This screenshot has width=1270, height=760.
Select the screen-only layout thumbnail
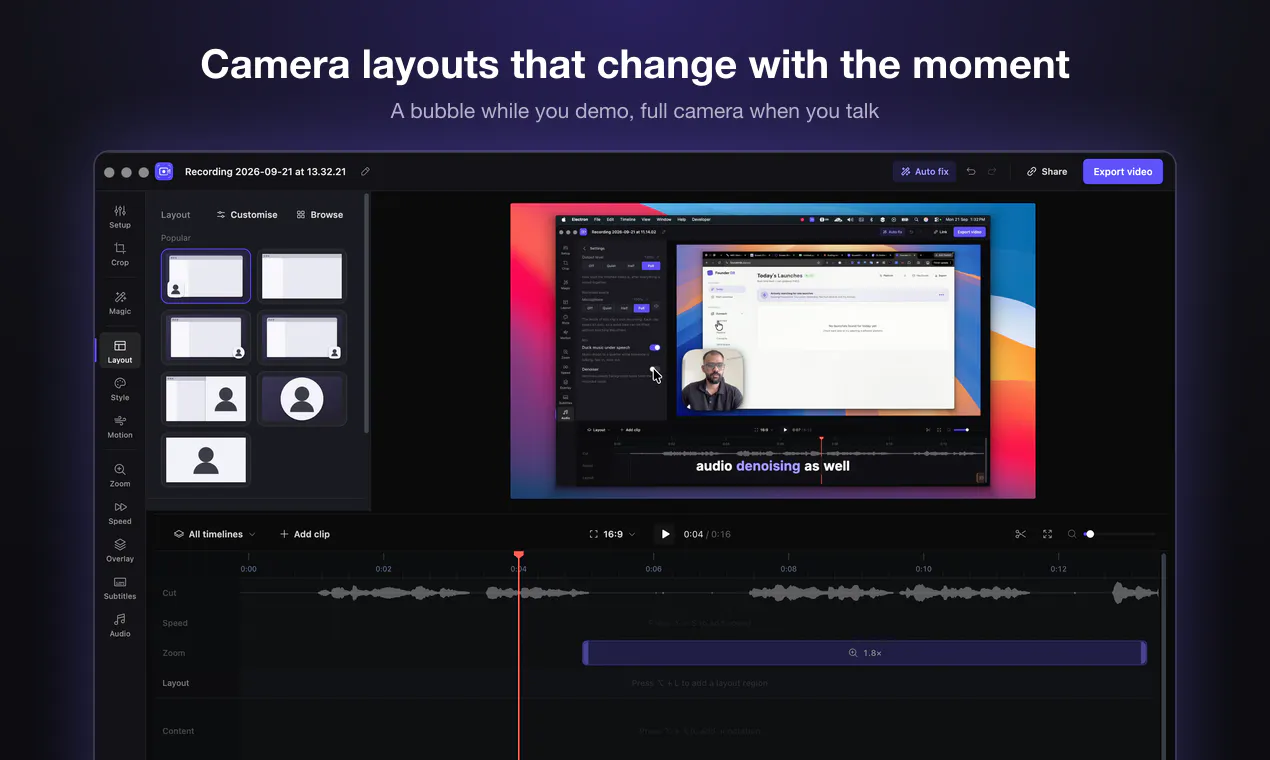tap(302, 276)
